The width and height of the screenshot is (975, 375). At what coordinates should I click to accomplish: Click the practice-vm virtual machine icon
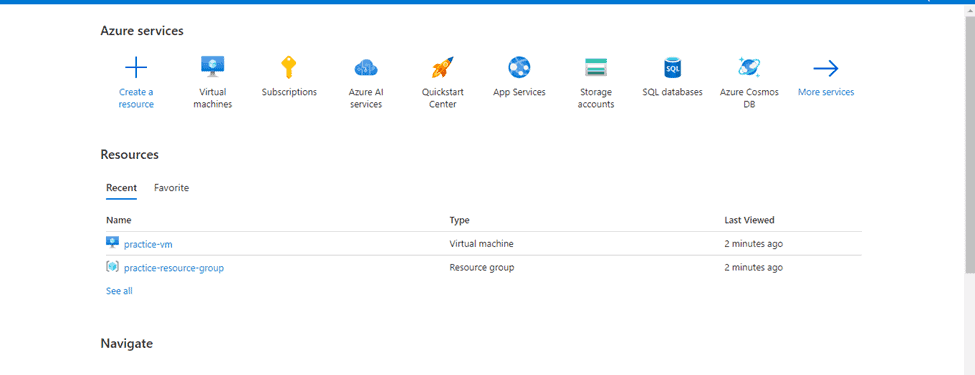coord(112,243)
